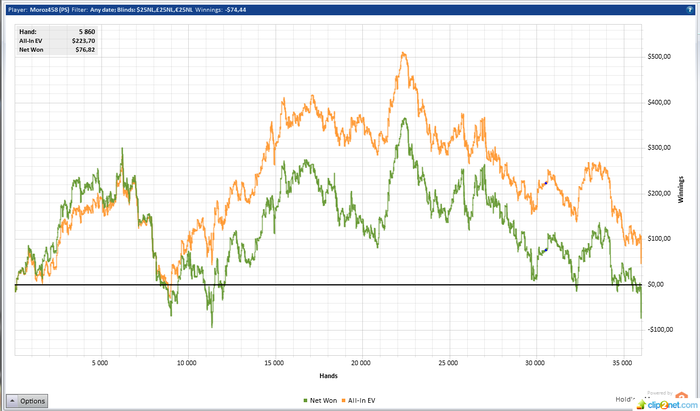700x411 pixels.
Task: Click the '30 000' x-axis label
Action: pos(535,363)
